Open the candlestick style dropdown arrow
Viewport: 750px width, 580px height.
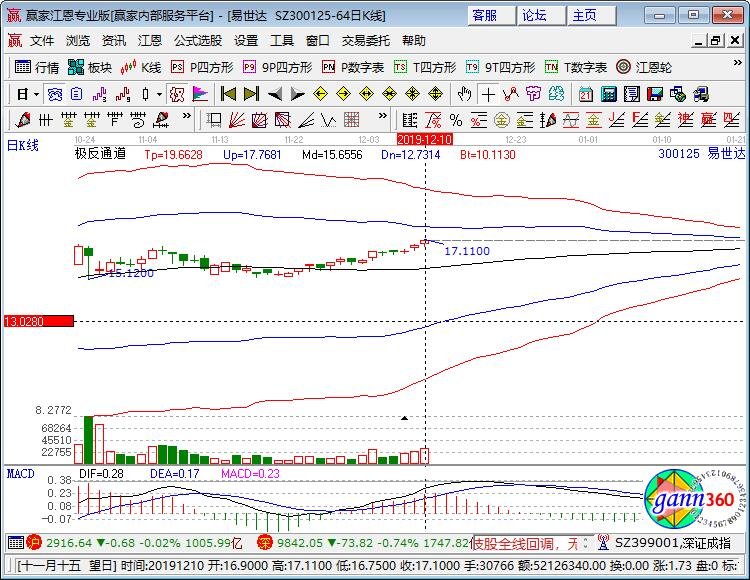[159, 94]
